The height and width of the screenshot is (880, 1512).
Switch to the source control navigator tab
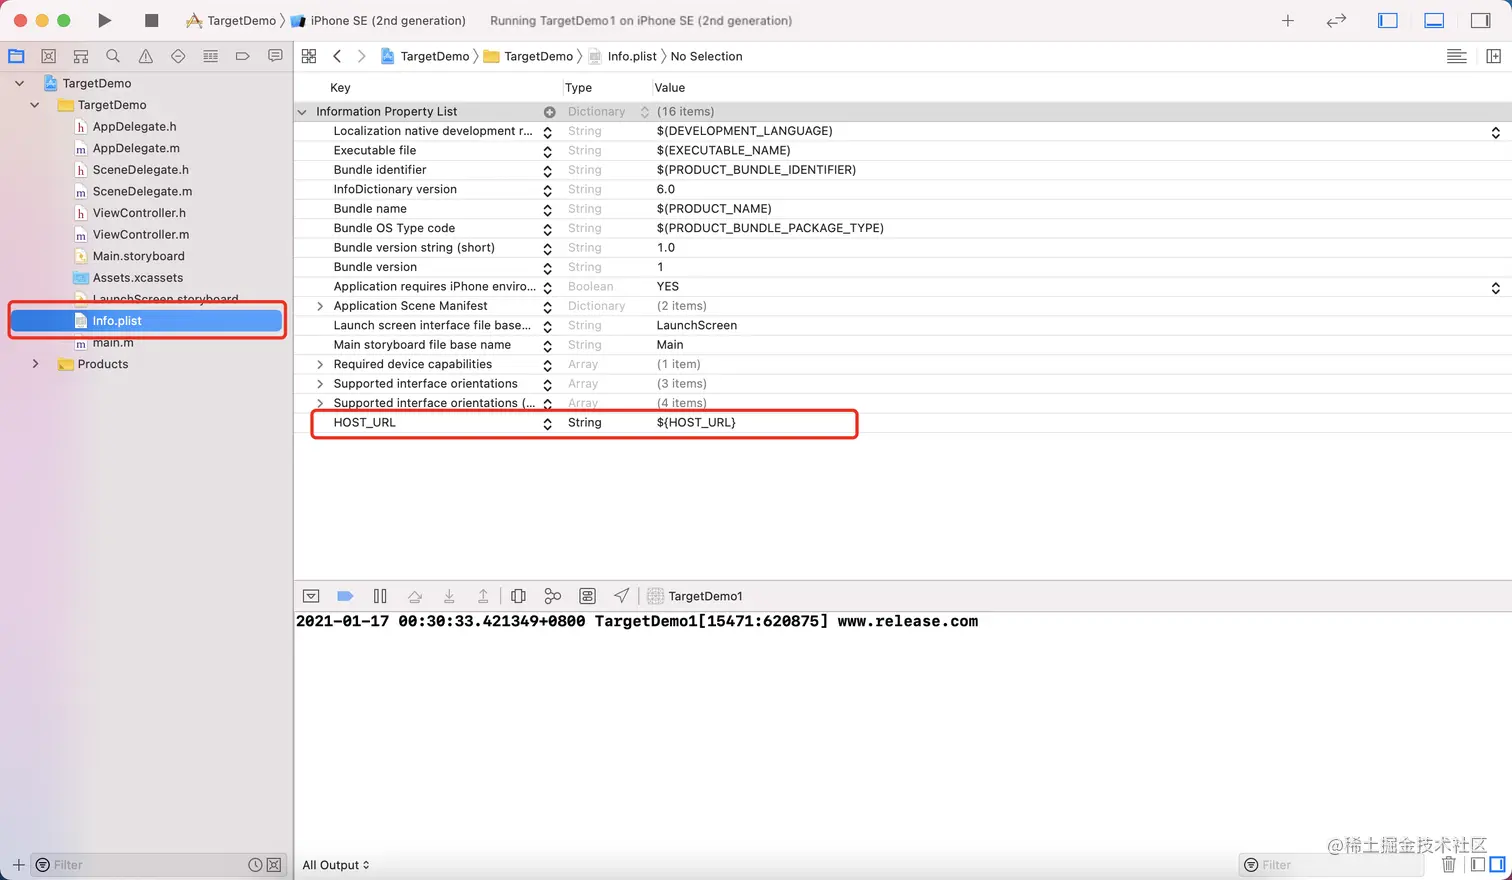(48, 56)
